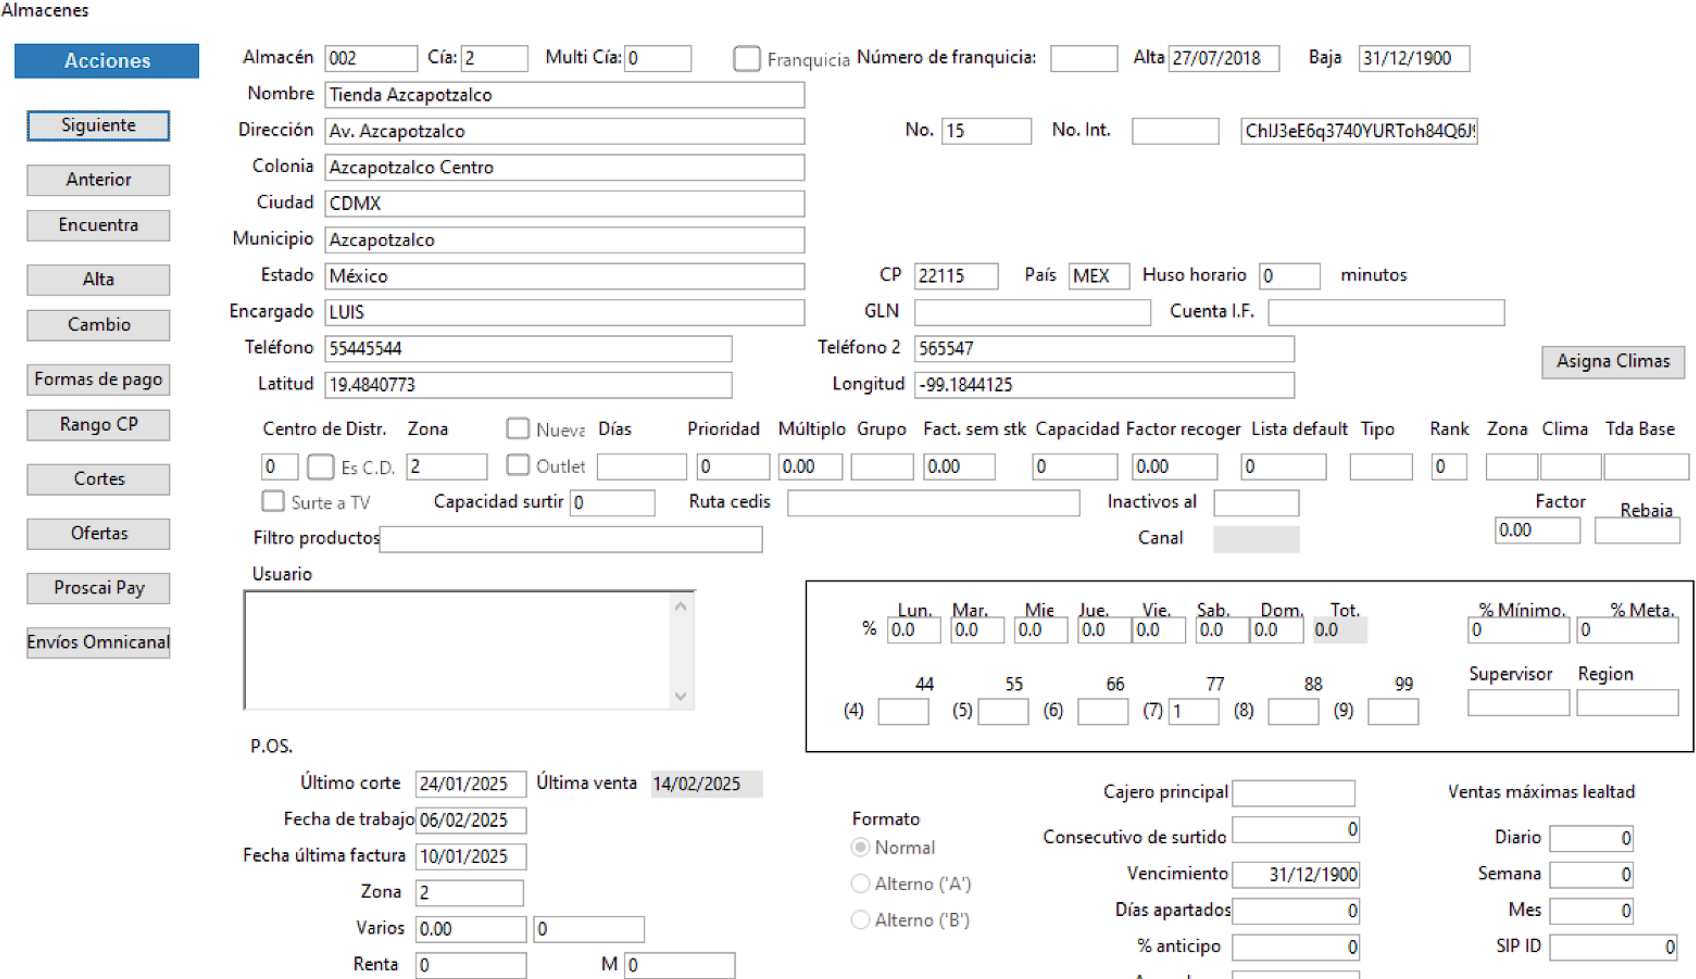Click the Nombre field Tienda Azcapotzalco
The width and height of the screenshot is (1696, 979).
565,95
